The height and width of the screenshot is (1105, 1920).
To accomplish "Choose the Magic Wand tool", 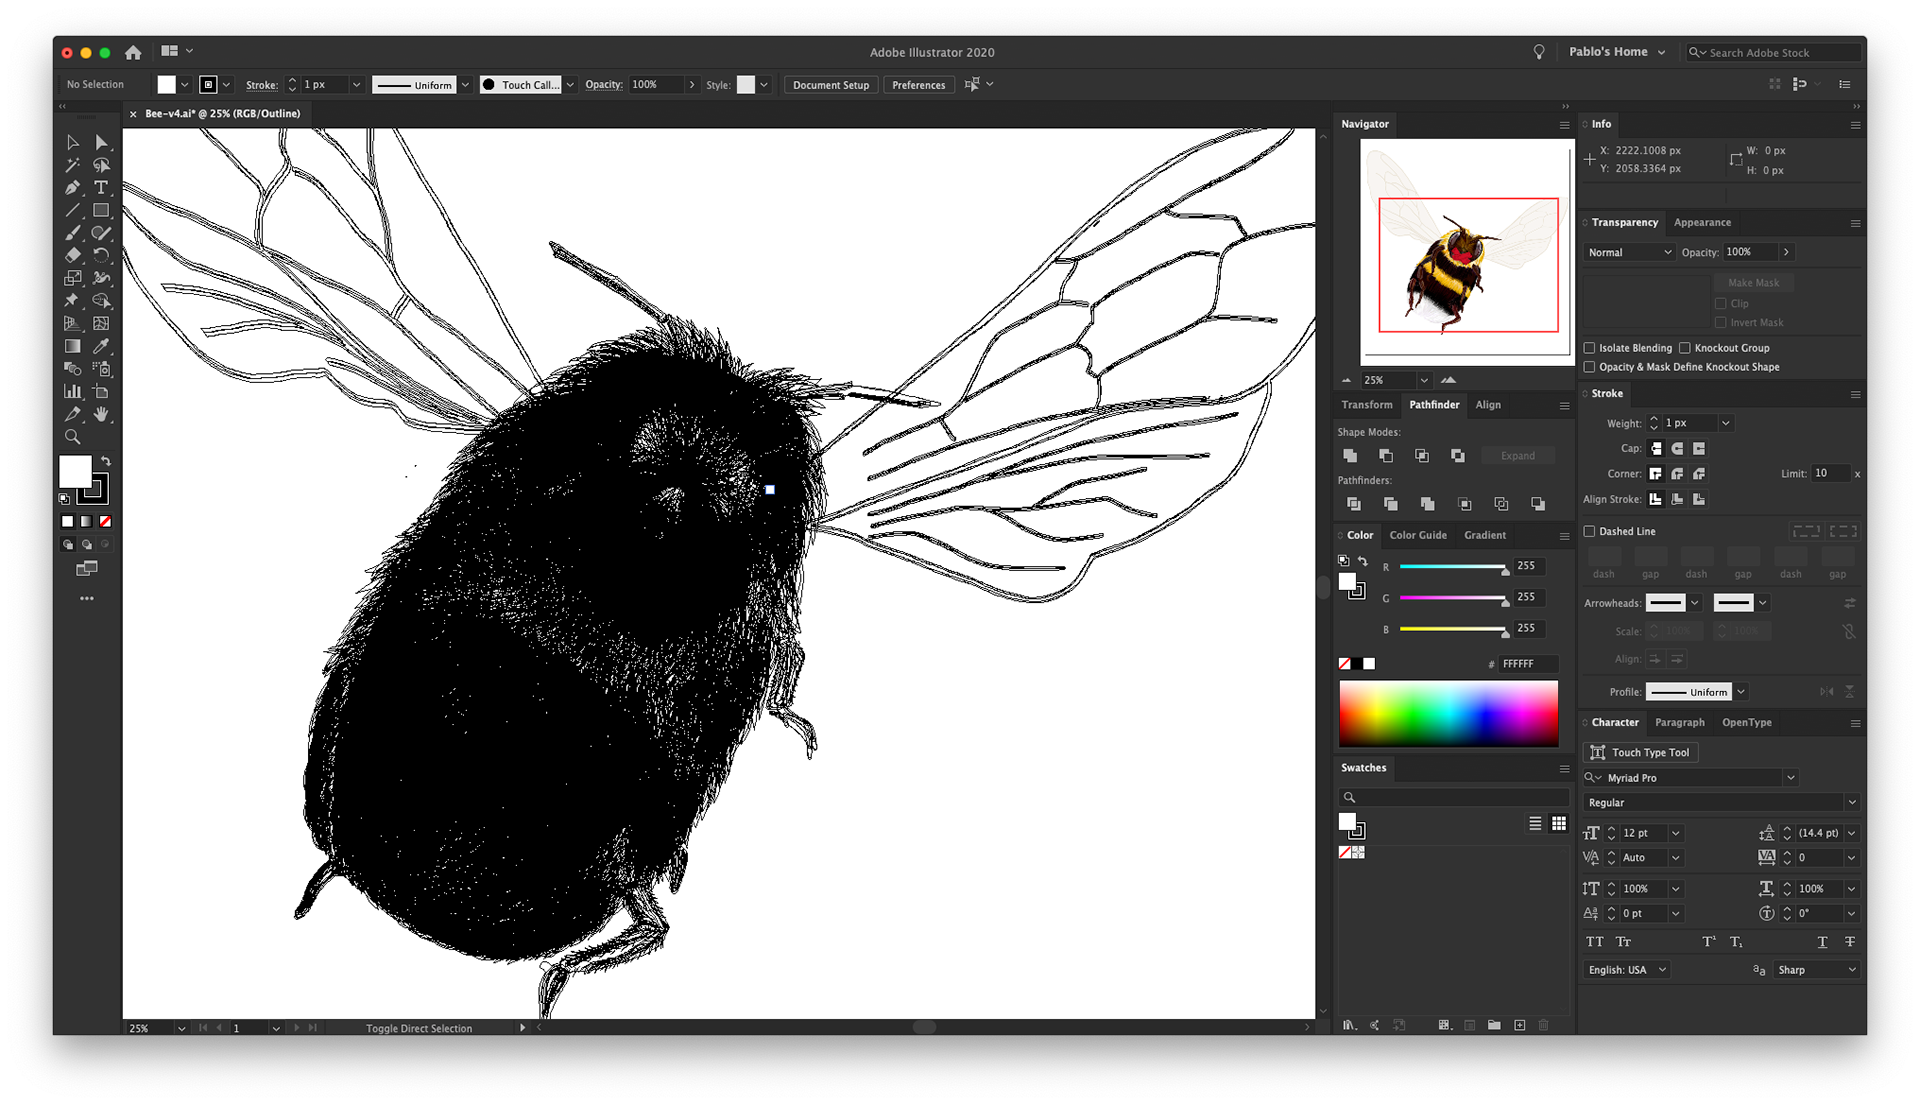I will [x=73, y=165].
